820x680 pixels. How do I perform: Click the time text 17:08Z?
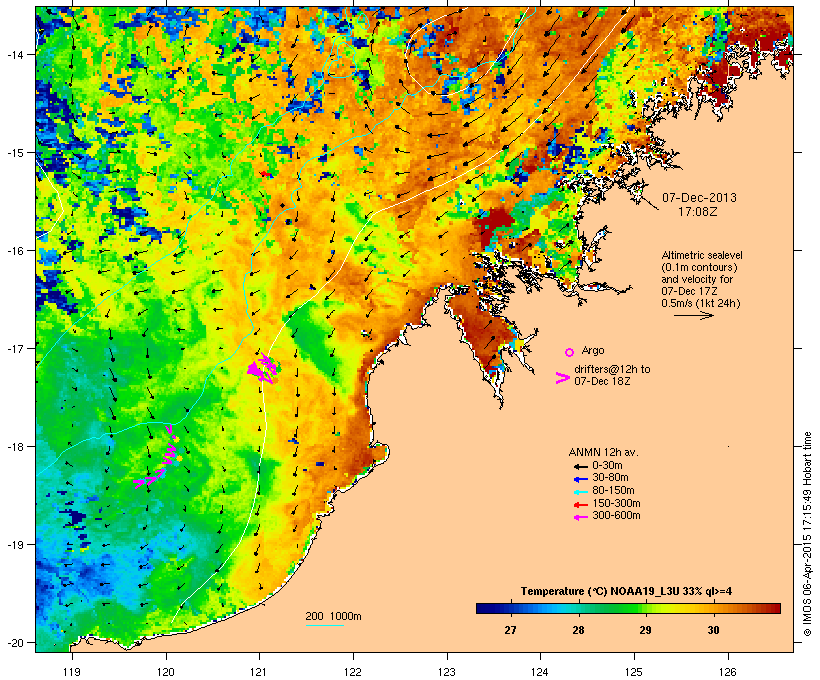[x=698, y=212]
